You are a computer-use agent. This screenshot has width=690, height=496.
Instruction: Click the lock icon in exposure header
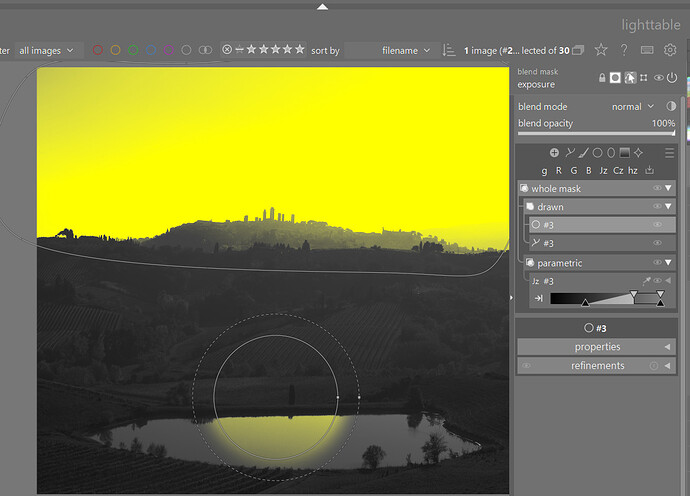[602, 78]
